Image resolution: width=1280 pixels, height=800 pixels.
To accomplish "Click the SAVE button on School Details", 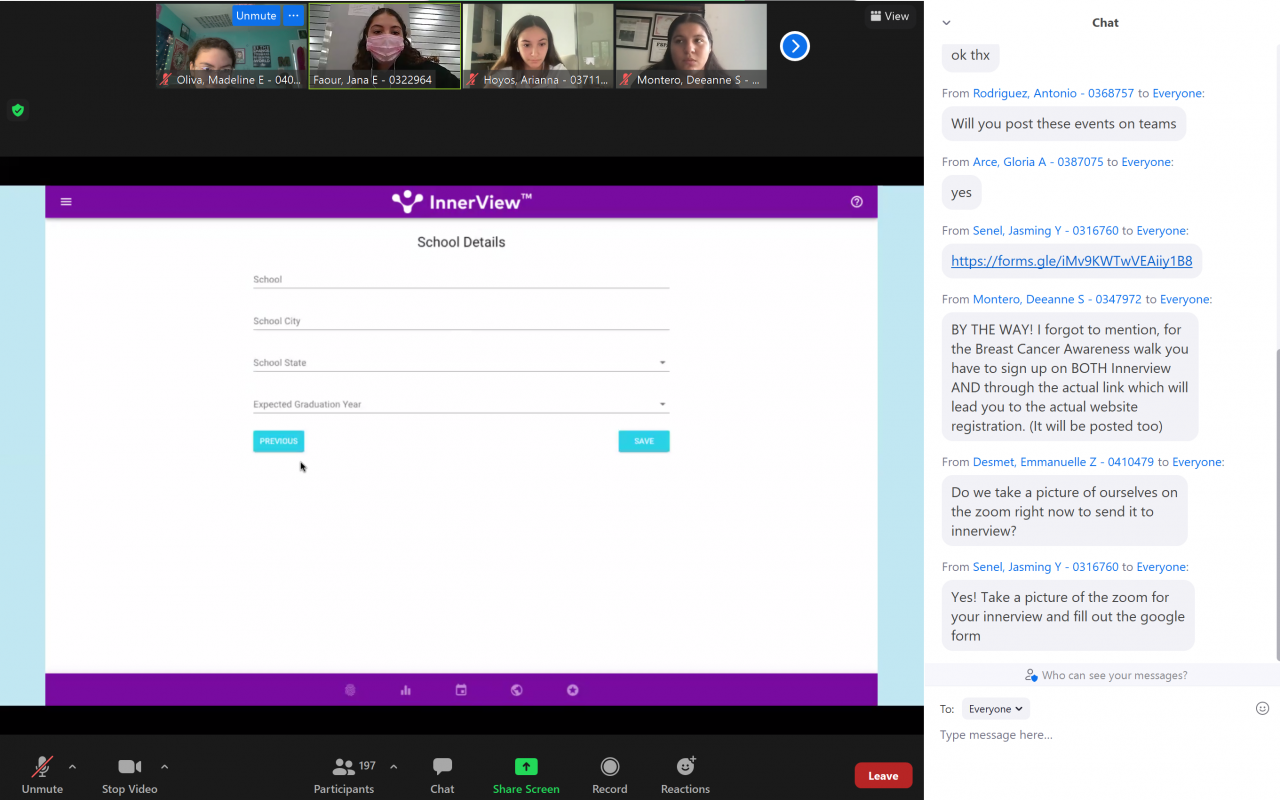I will [644, 441].
